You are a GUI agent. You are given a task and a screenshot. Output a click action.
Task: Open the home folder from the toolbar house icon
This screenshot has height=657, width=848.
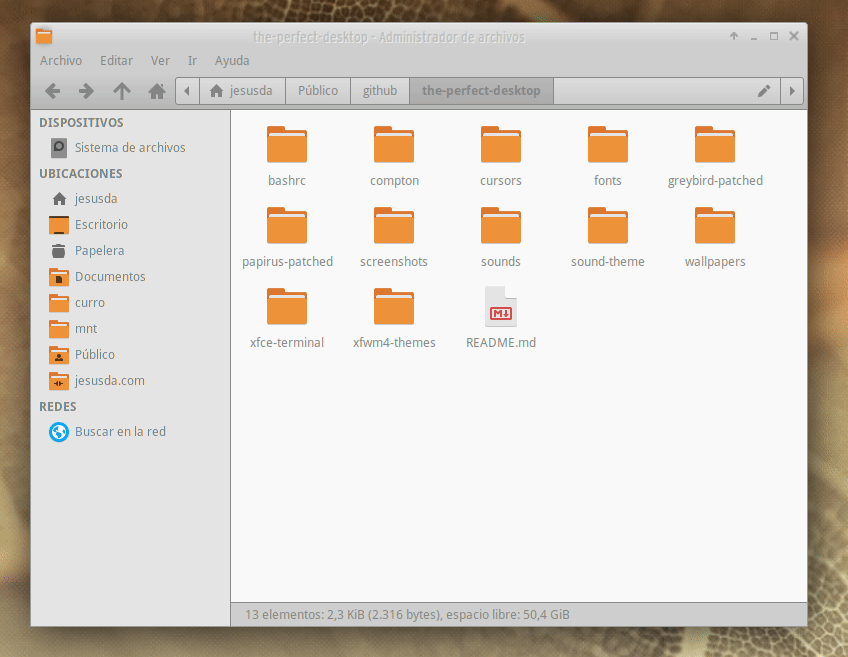coord(157,91)
